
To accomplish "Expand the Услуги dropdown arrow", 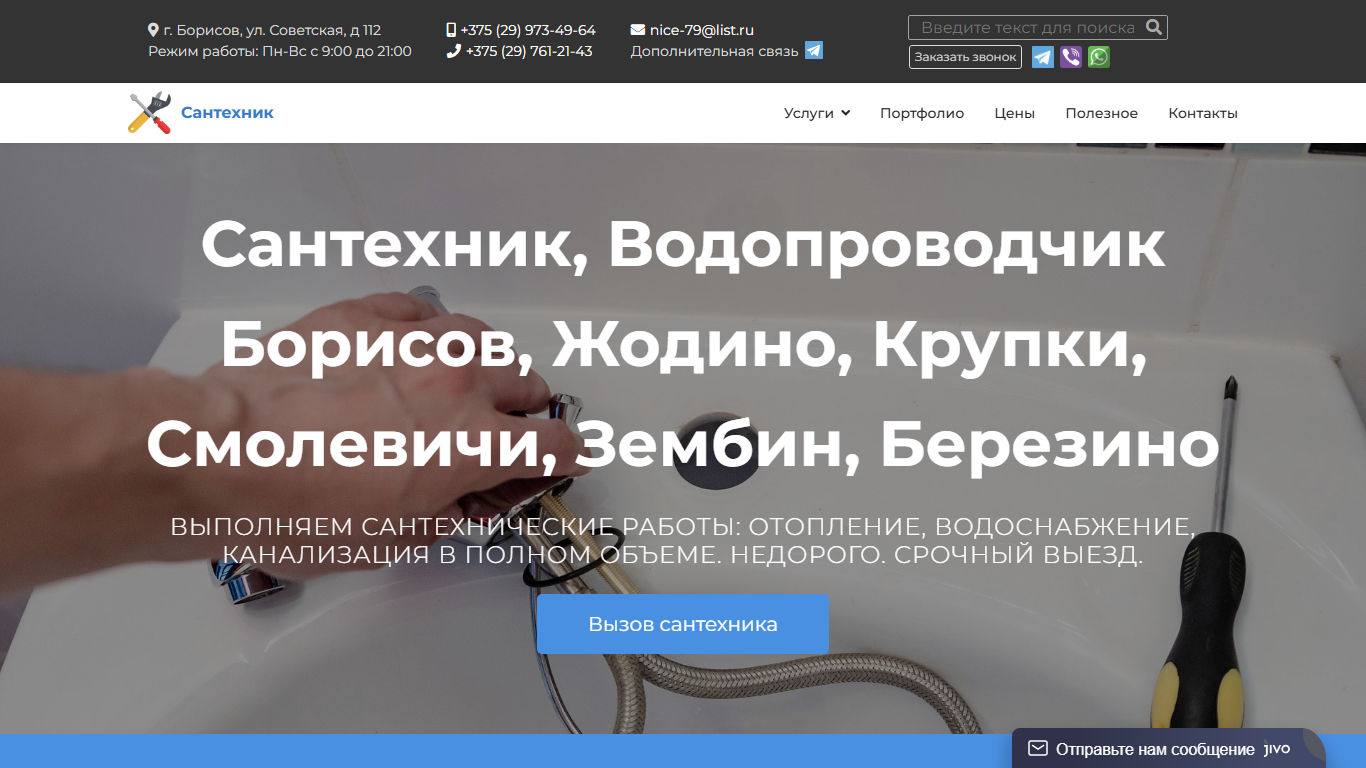I will [x=846, y=113].
